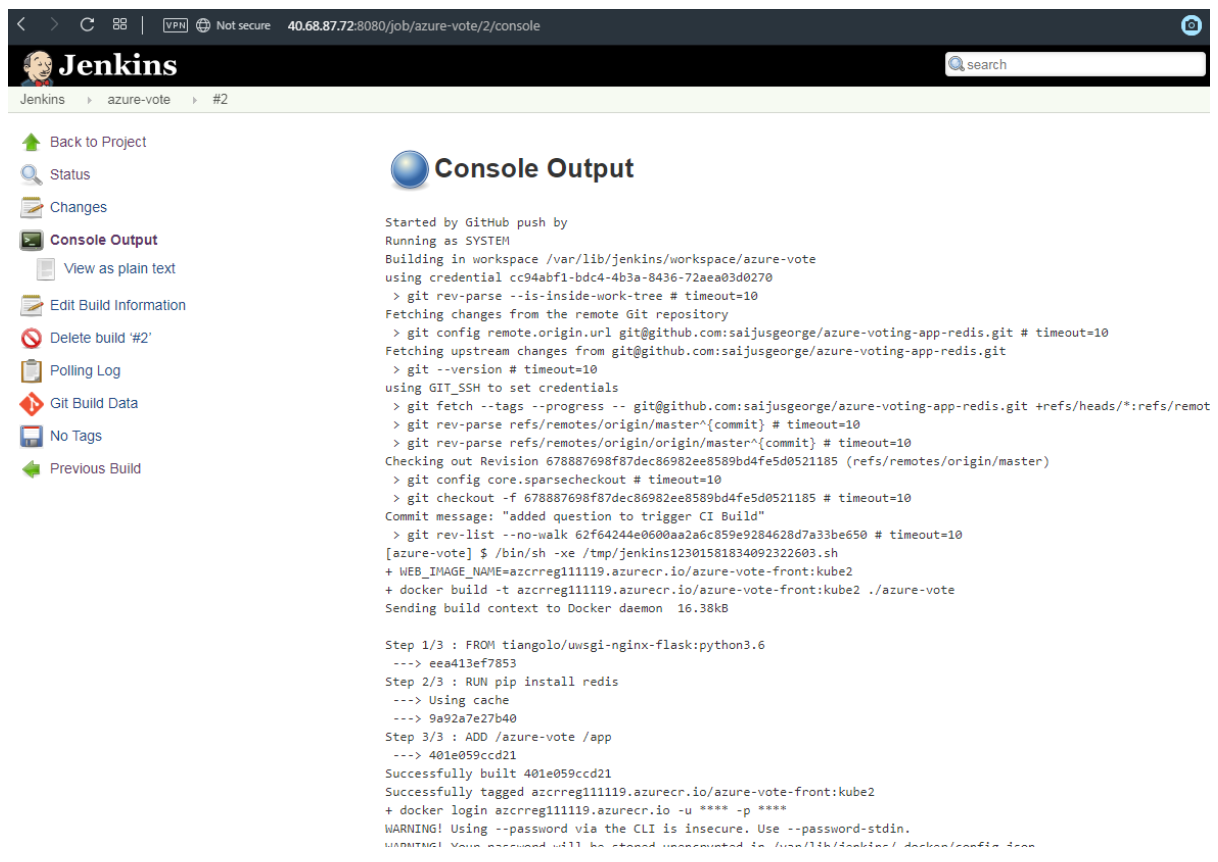Go to Previous Build

[x=95, y=468]
